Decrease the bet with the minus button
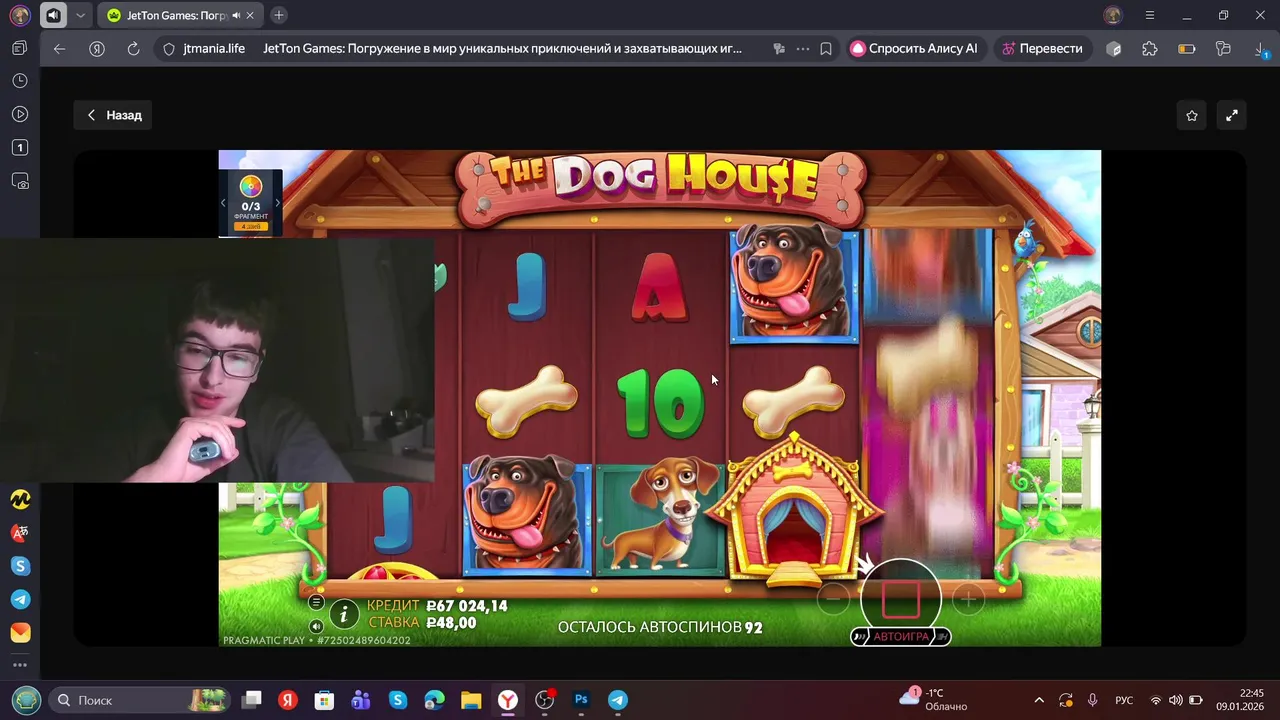Screen dimensions: 1280x720 pos(832,599)
